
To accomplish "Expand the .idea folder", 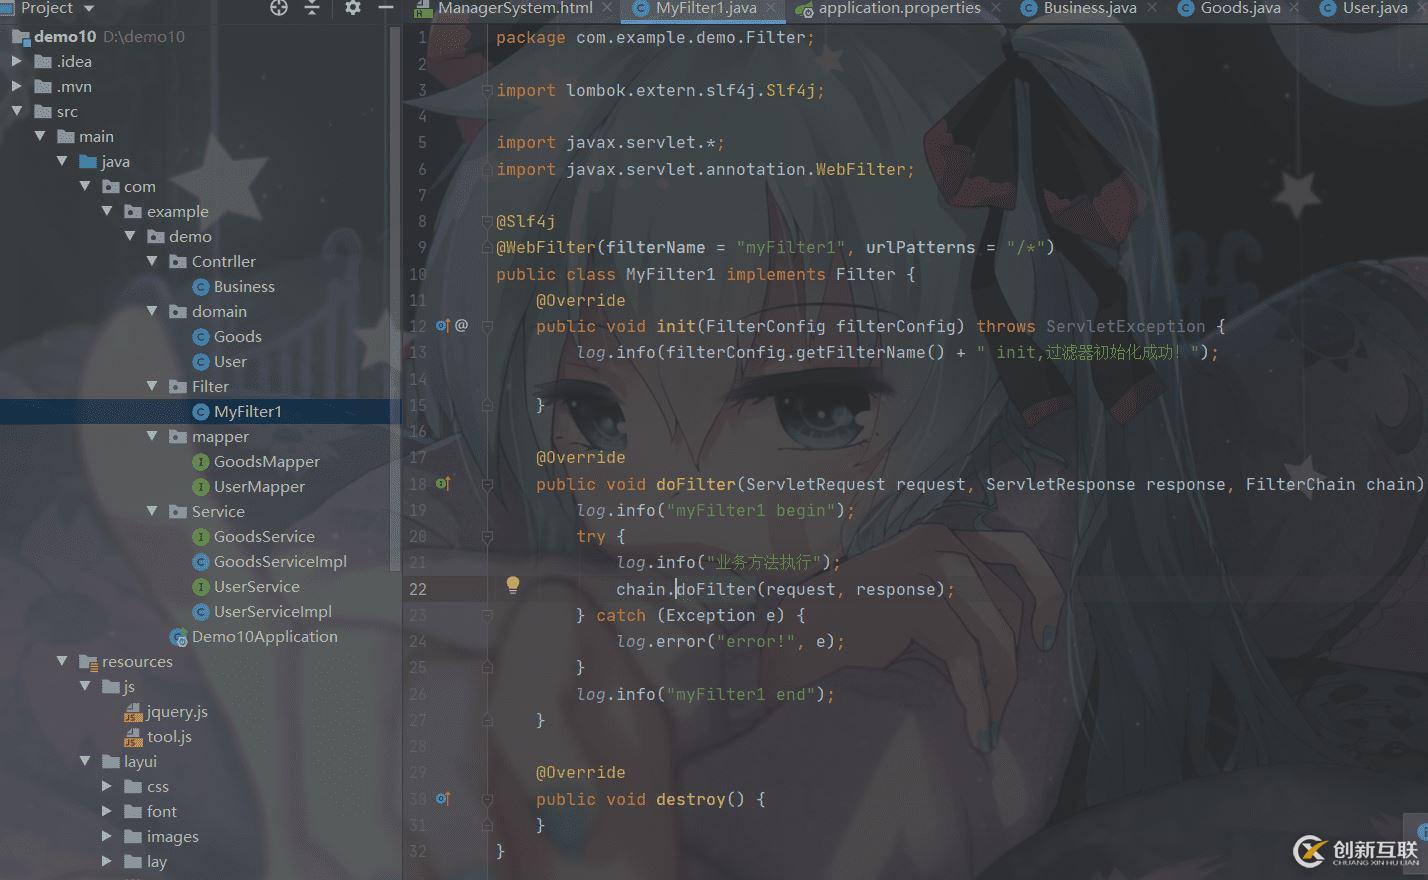I will click(18, 62).
